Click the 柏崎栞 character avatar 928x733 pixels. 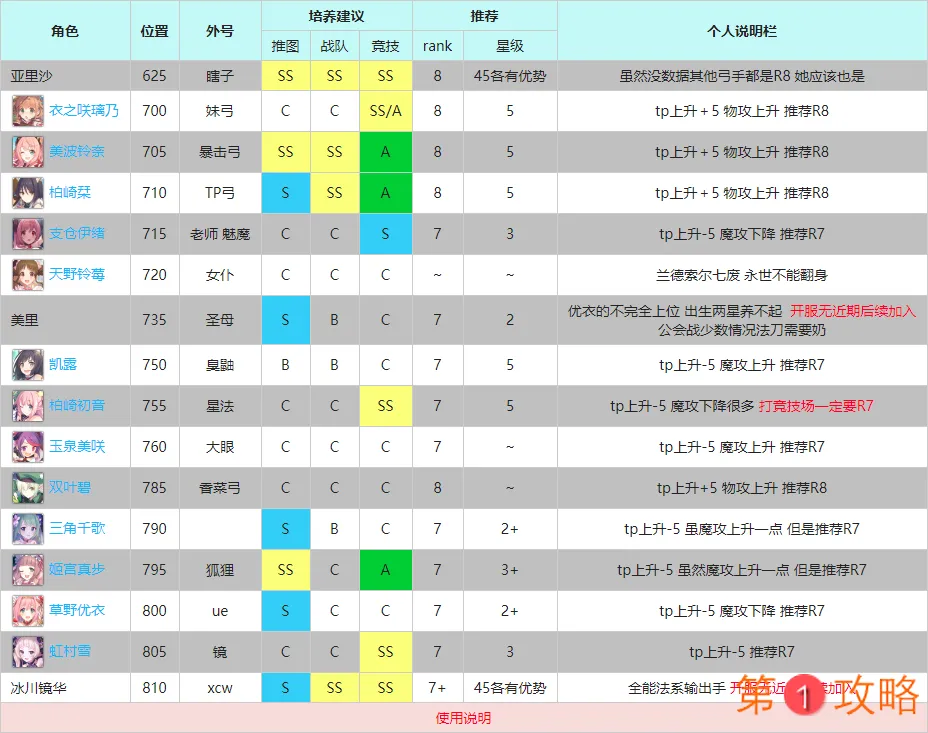(x=28, y=193)
